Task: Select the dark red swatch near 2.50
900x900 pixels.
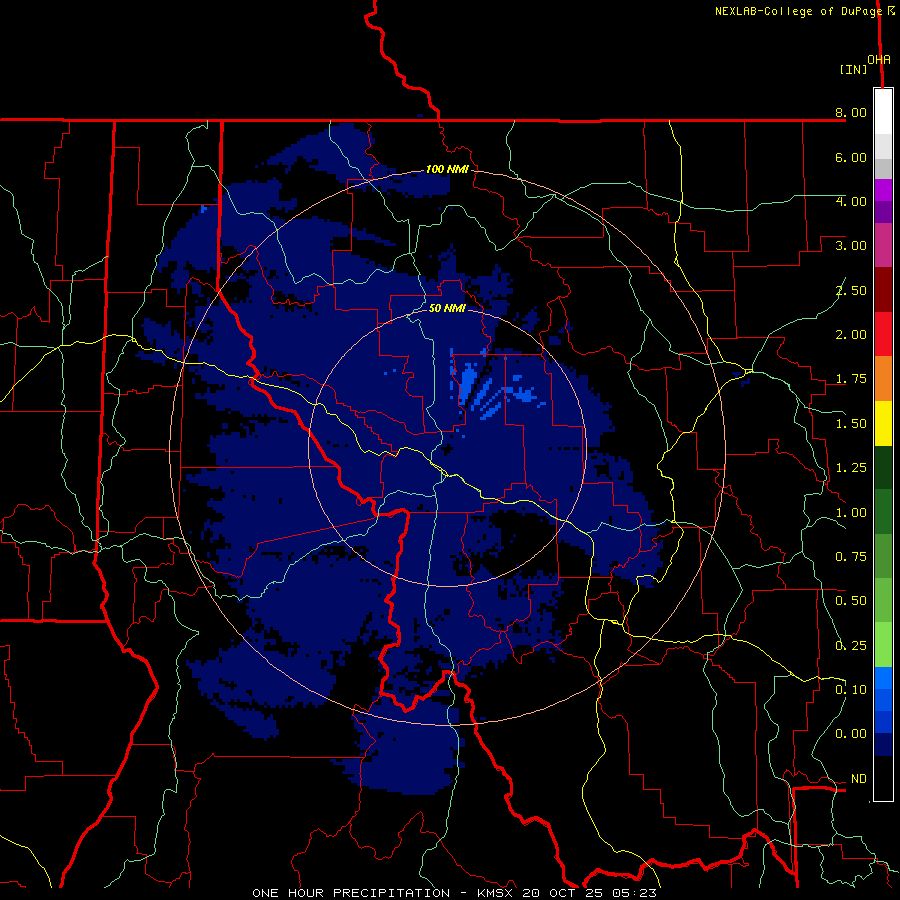Action: [883, 290]
